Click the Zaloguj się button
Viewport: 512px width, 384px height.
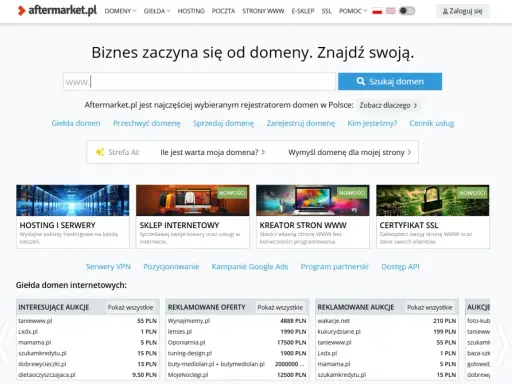[x=463, y=11]
